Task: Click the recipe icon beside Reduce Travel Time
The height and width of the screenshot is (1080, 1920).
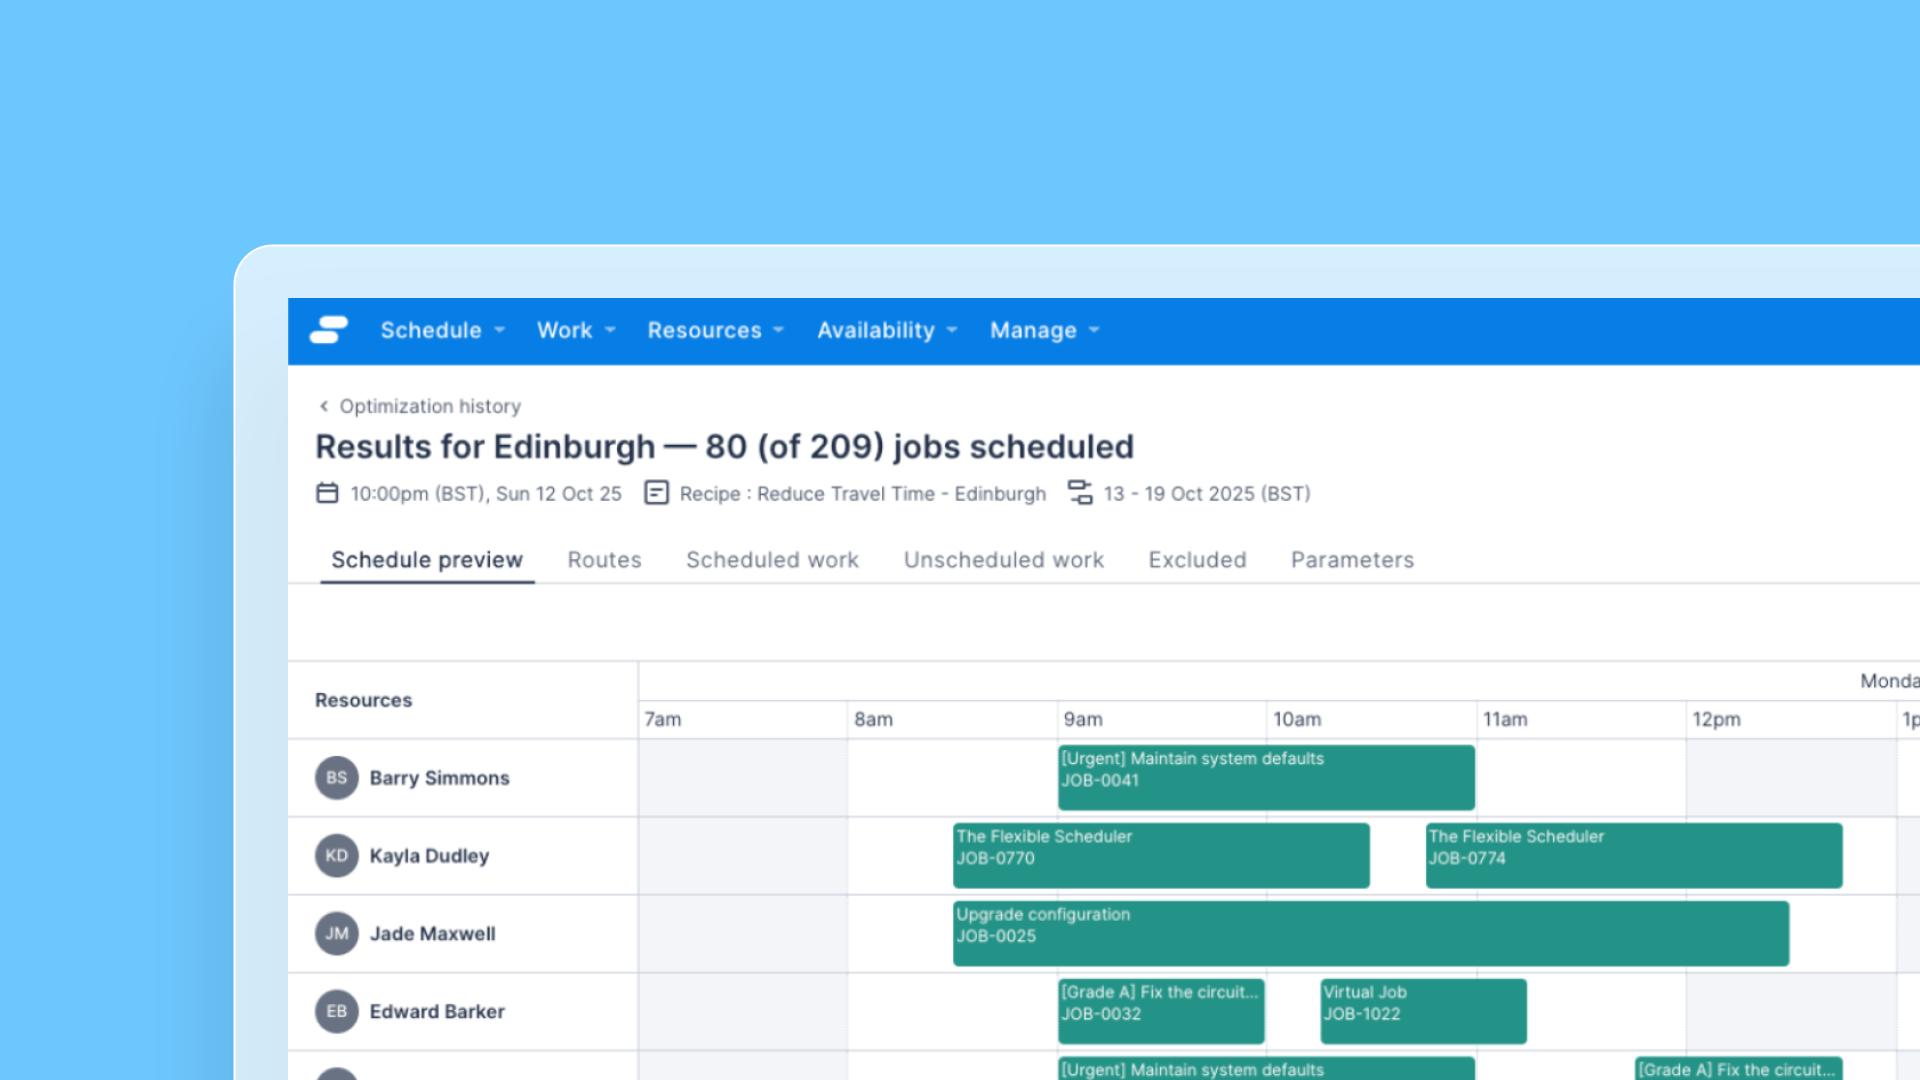Action: pos(656,493)
